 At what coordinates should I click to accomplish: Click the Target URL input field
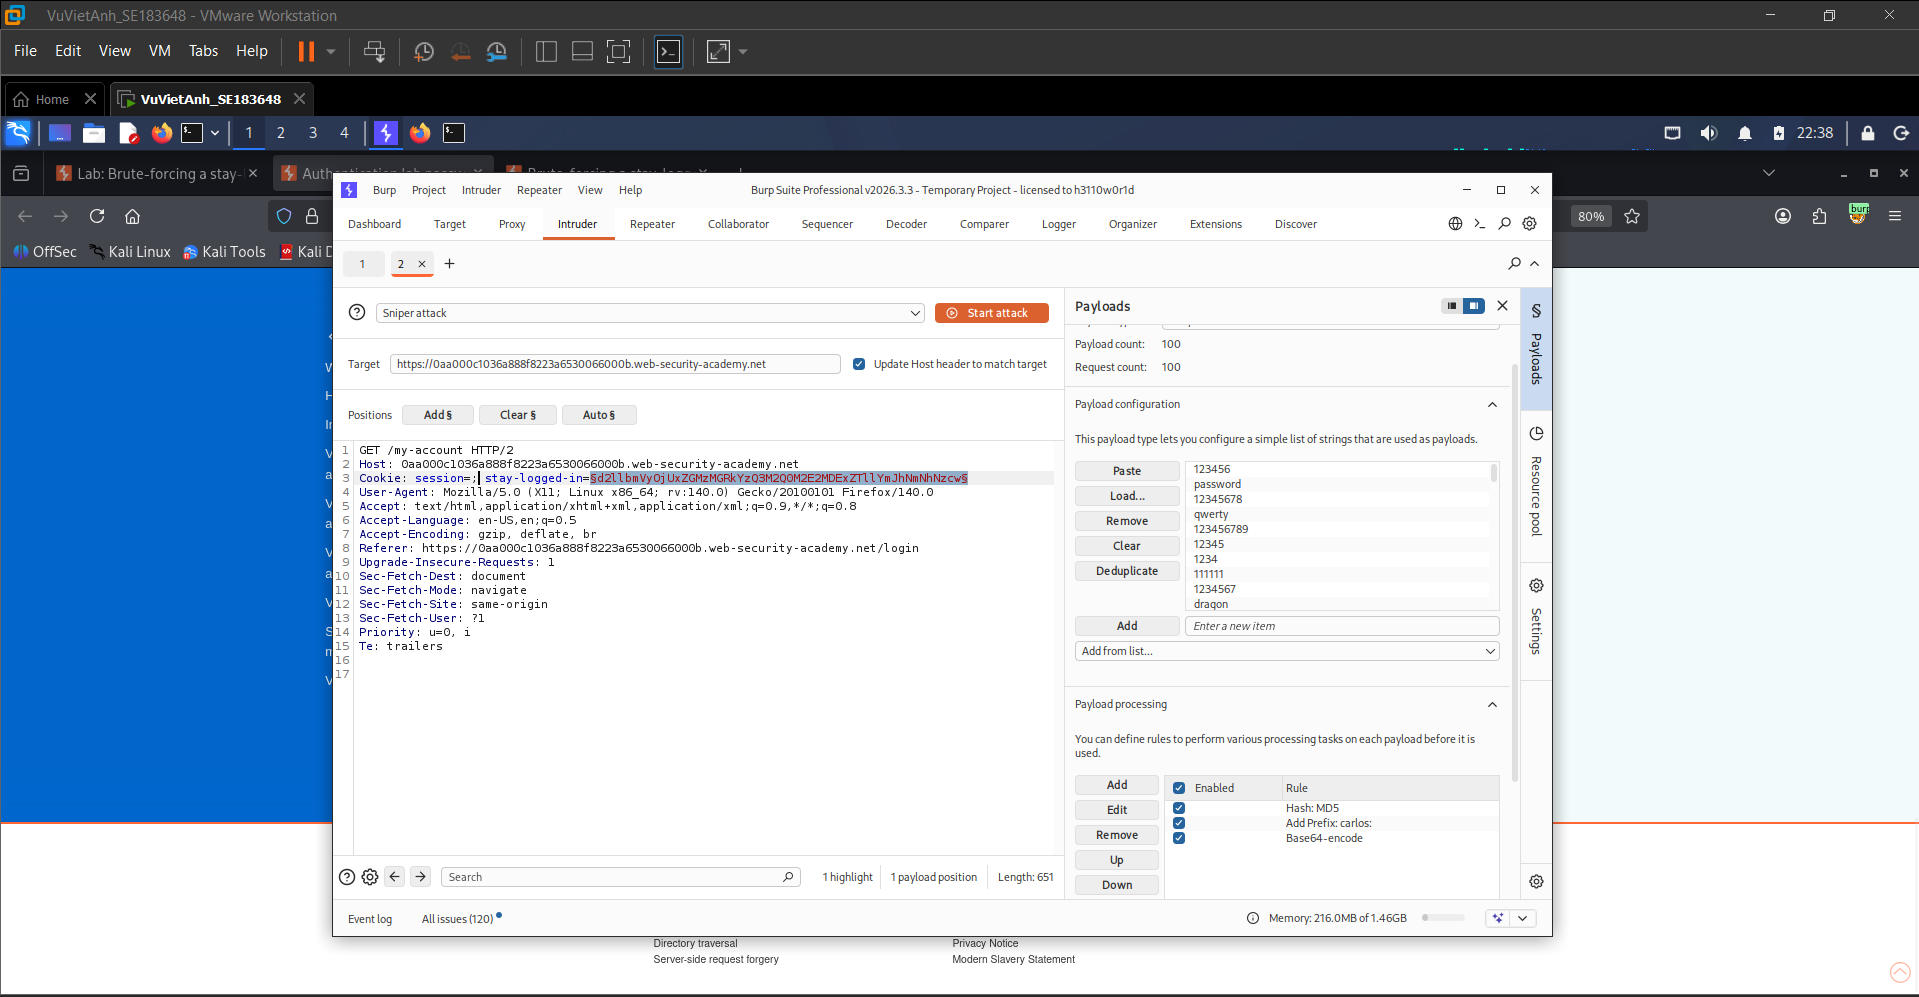click(615, 364)
